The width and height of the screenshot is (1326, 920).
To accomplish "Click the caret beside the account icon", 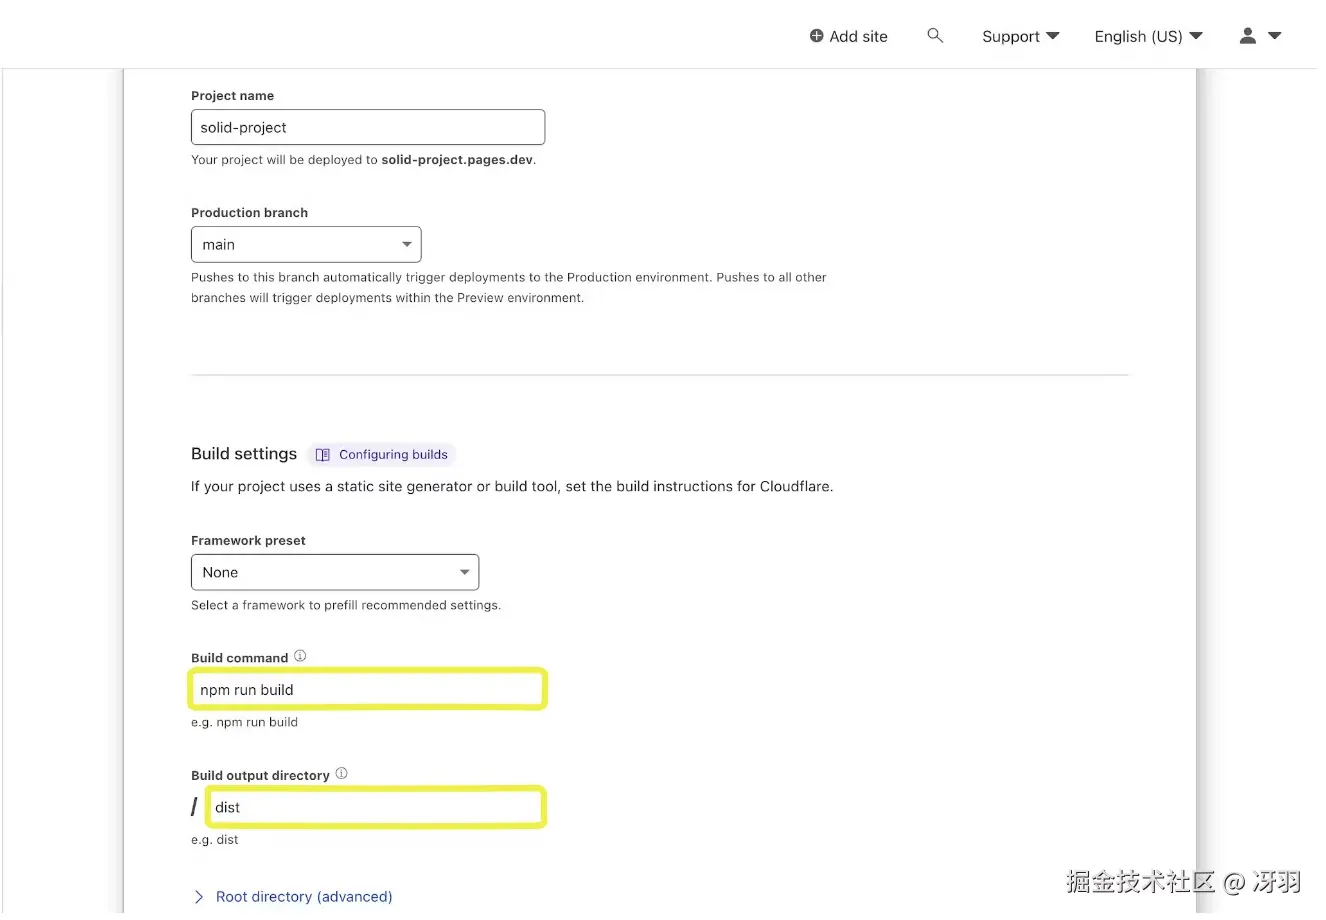I will 1274,36.
